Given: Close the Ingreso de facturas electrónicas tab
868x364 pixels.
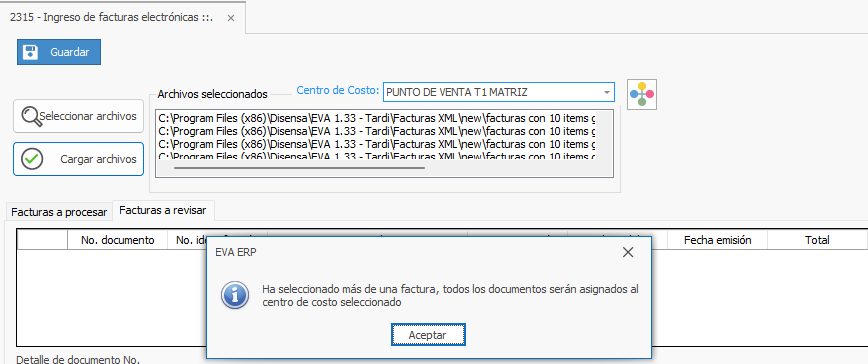Looking at the screenshot, I should point(231,18).
